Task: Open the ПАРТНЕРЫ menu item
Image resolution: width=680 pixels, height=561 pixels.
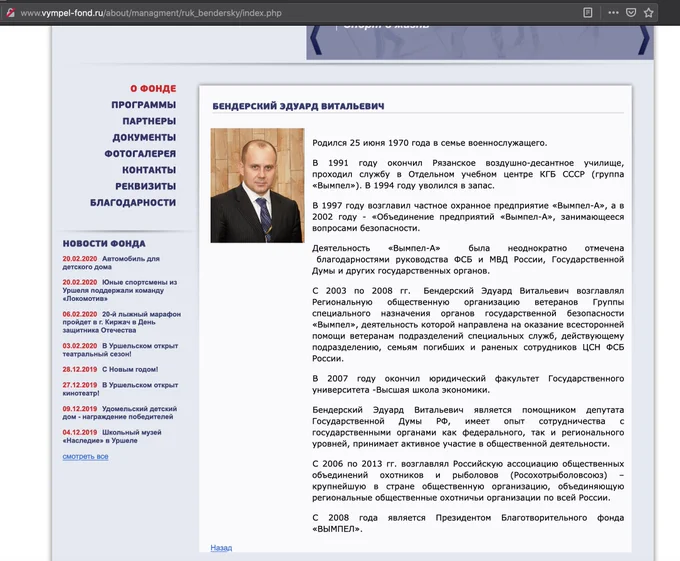Action: coord(149,121)
